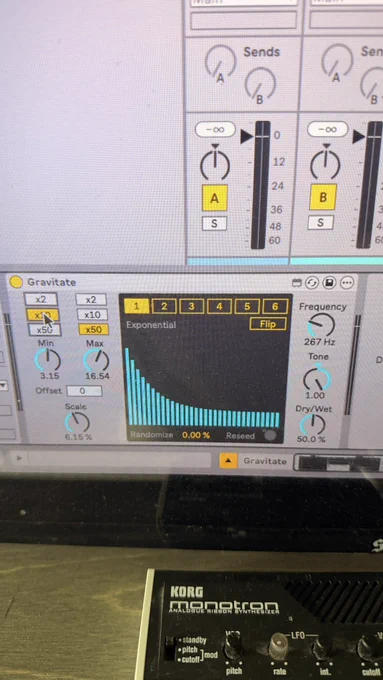
Task: Toggle return track B activator button
Action: (323, 197)
